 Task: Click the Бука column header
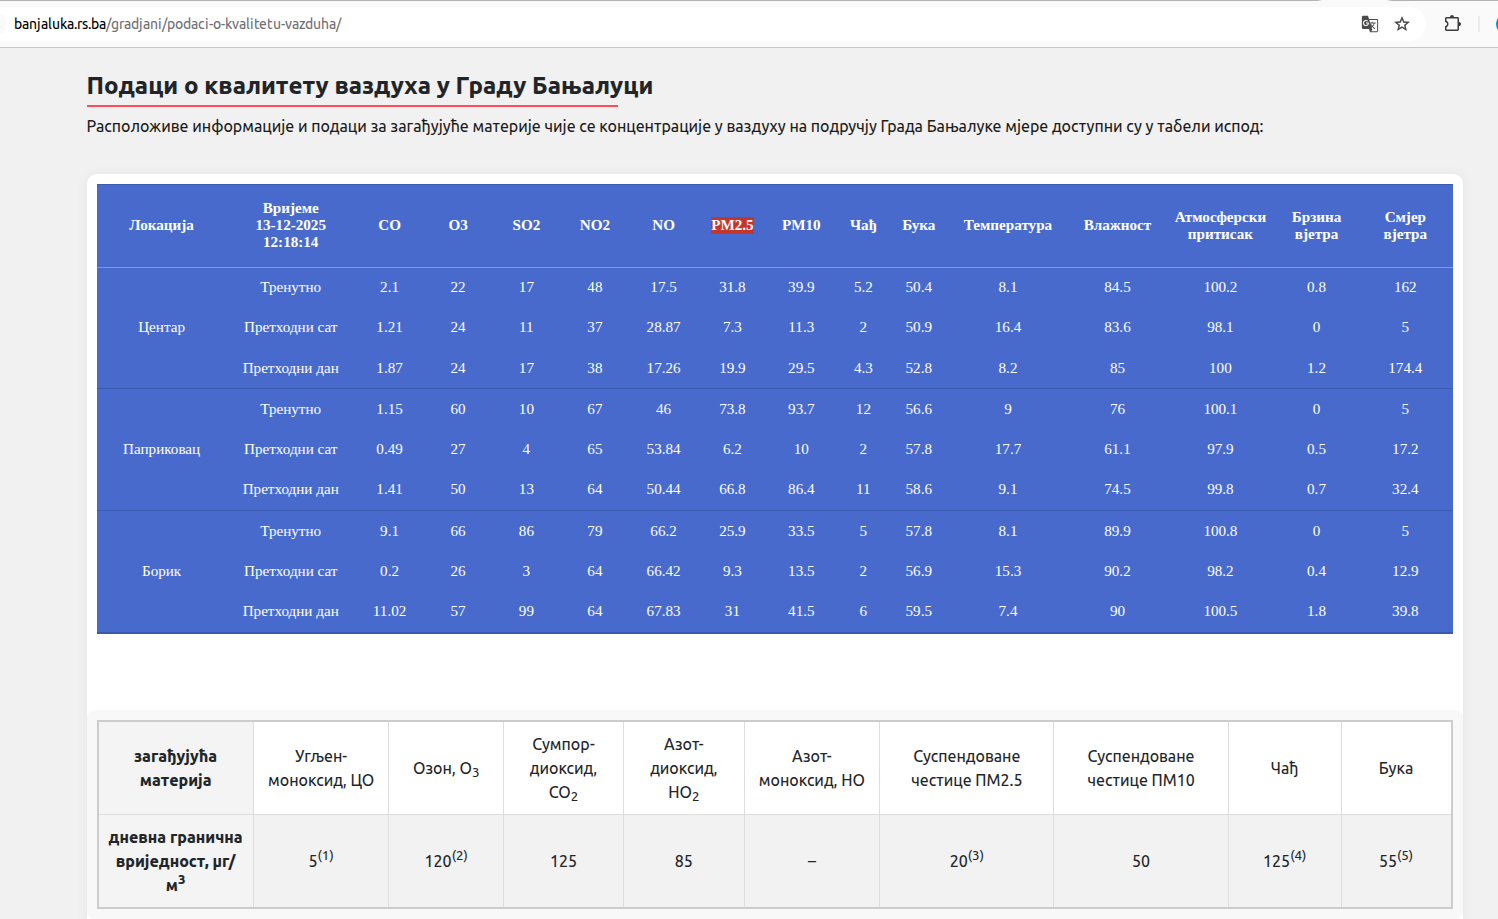[919, 225]
